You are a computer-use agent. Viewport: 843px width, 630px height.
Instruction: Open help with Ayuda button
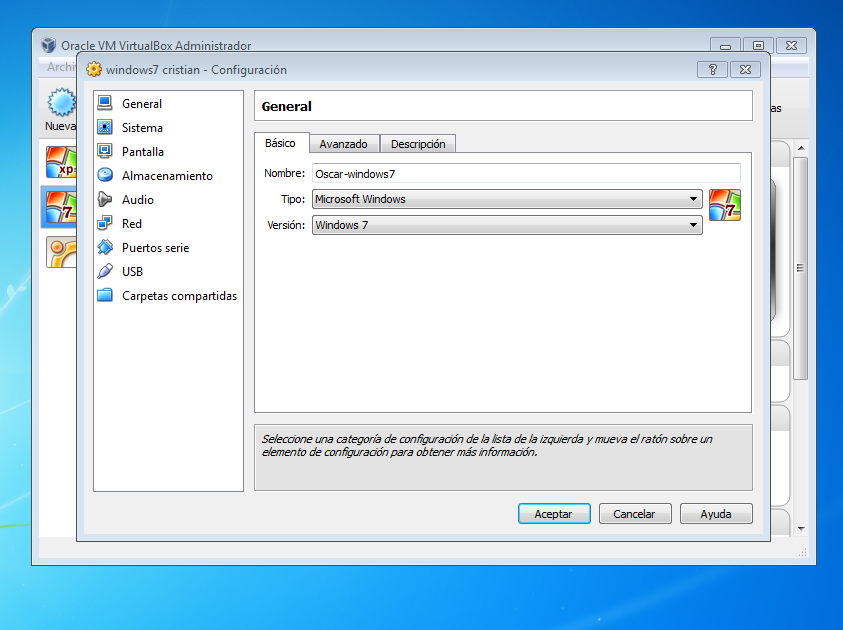pyautogui.click(x=716, y=514)
